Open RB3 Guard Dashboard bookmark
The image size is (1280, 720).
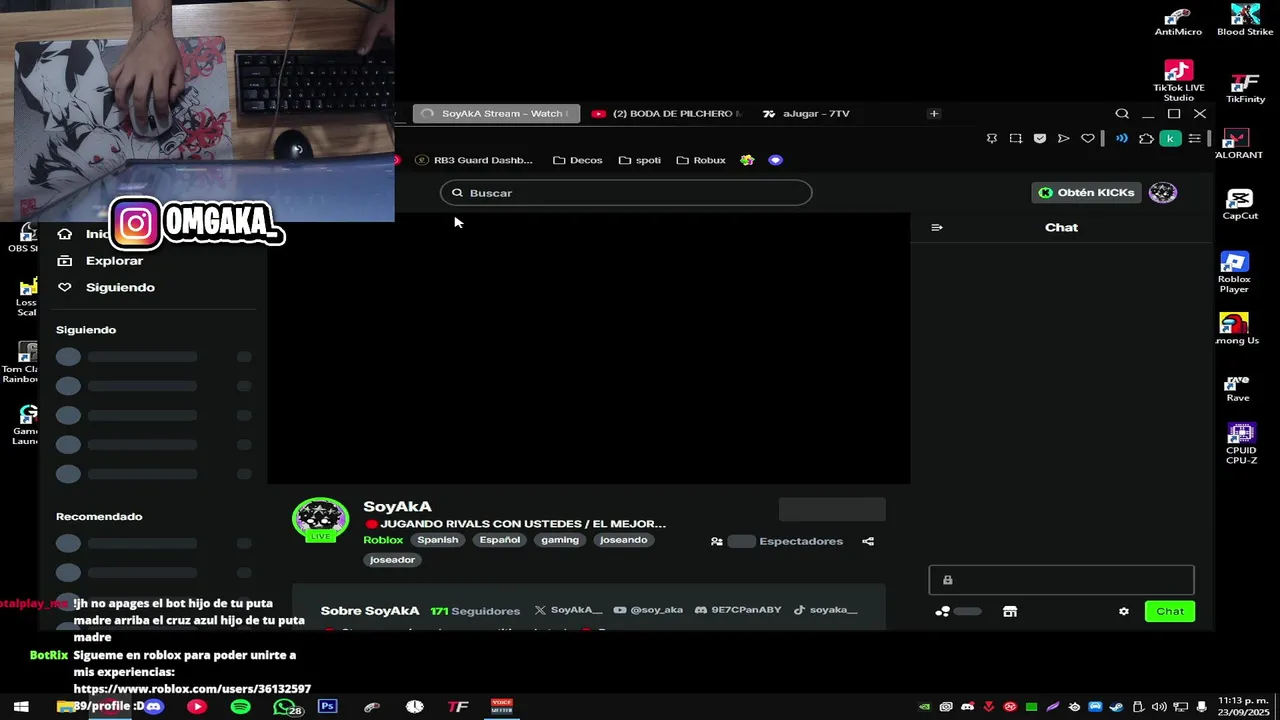coord(474,160)
